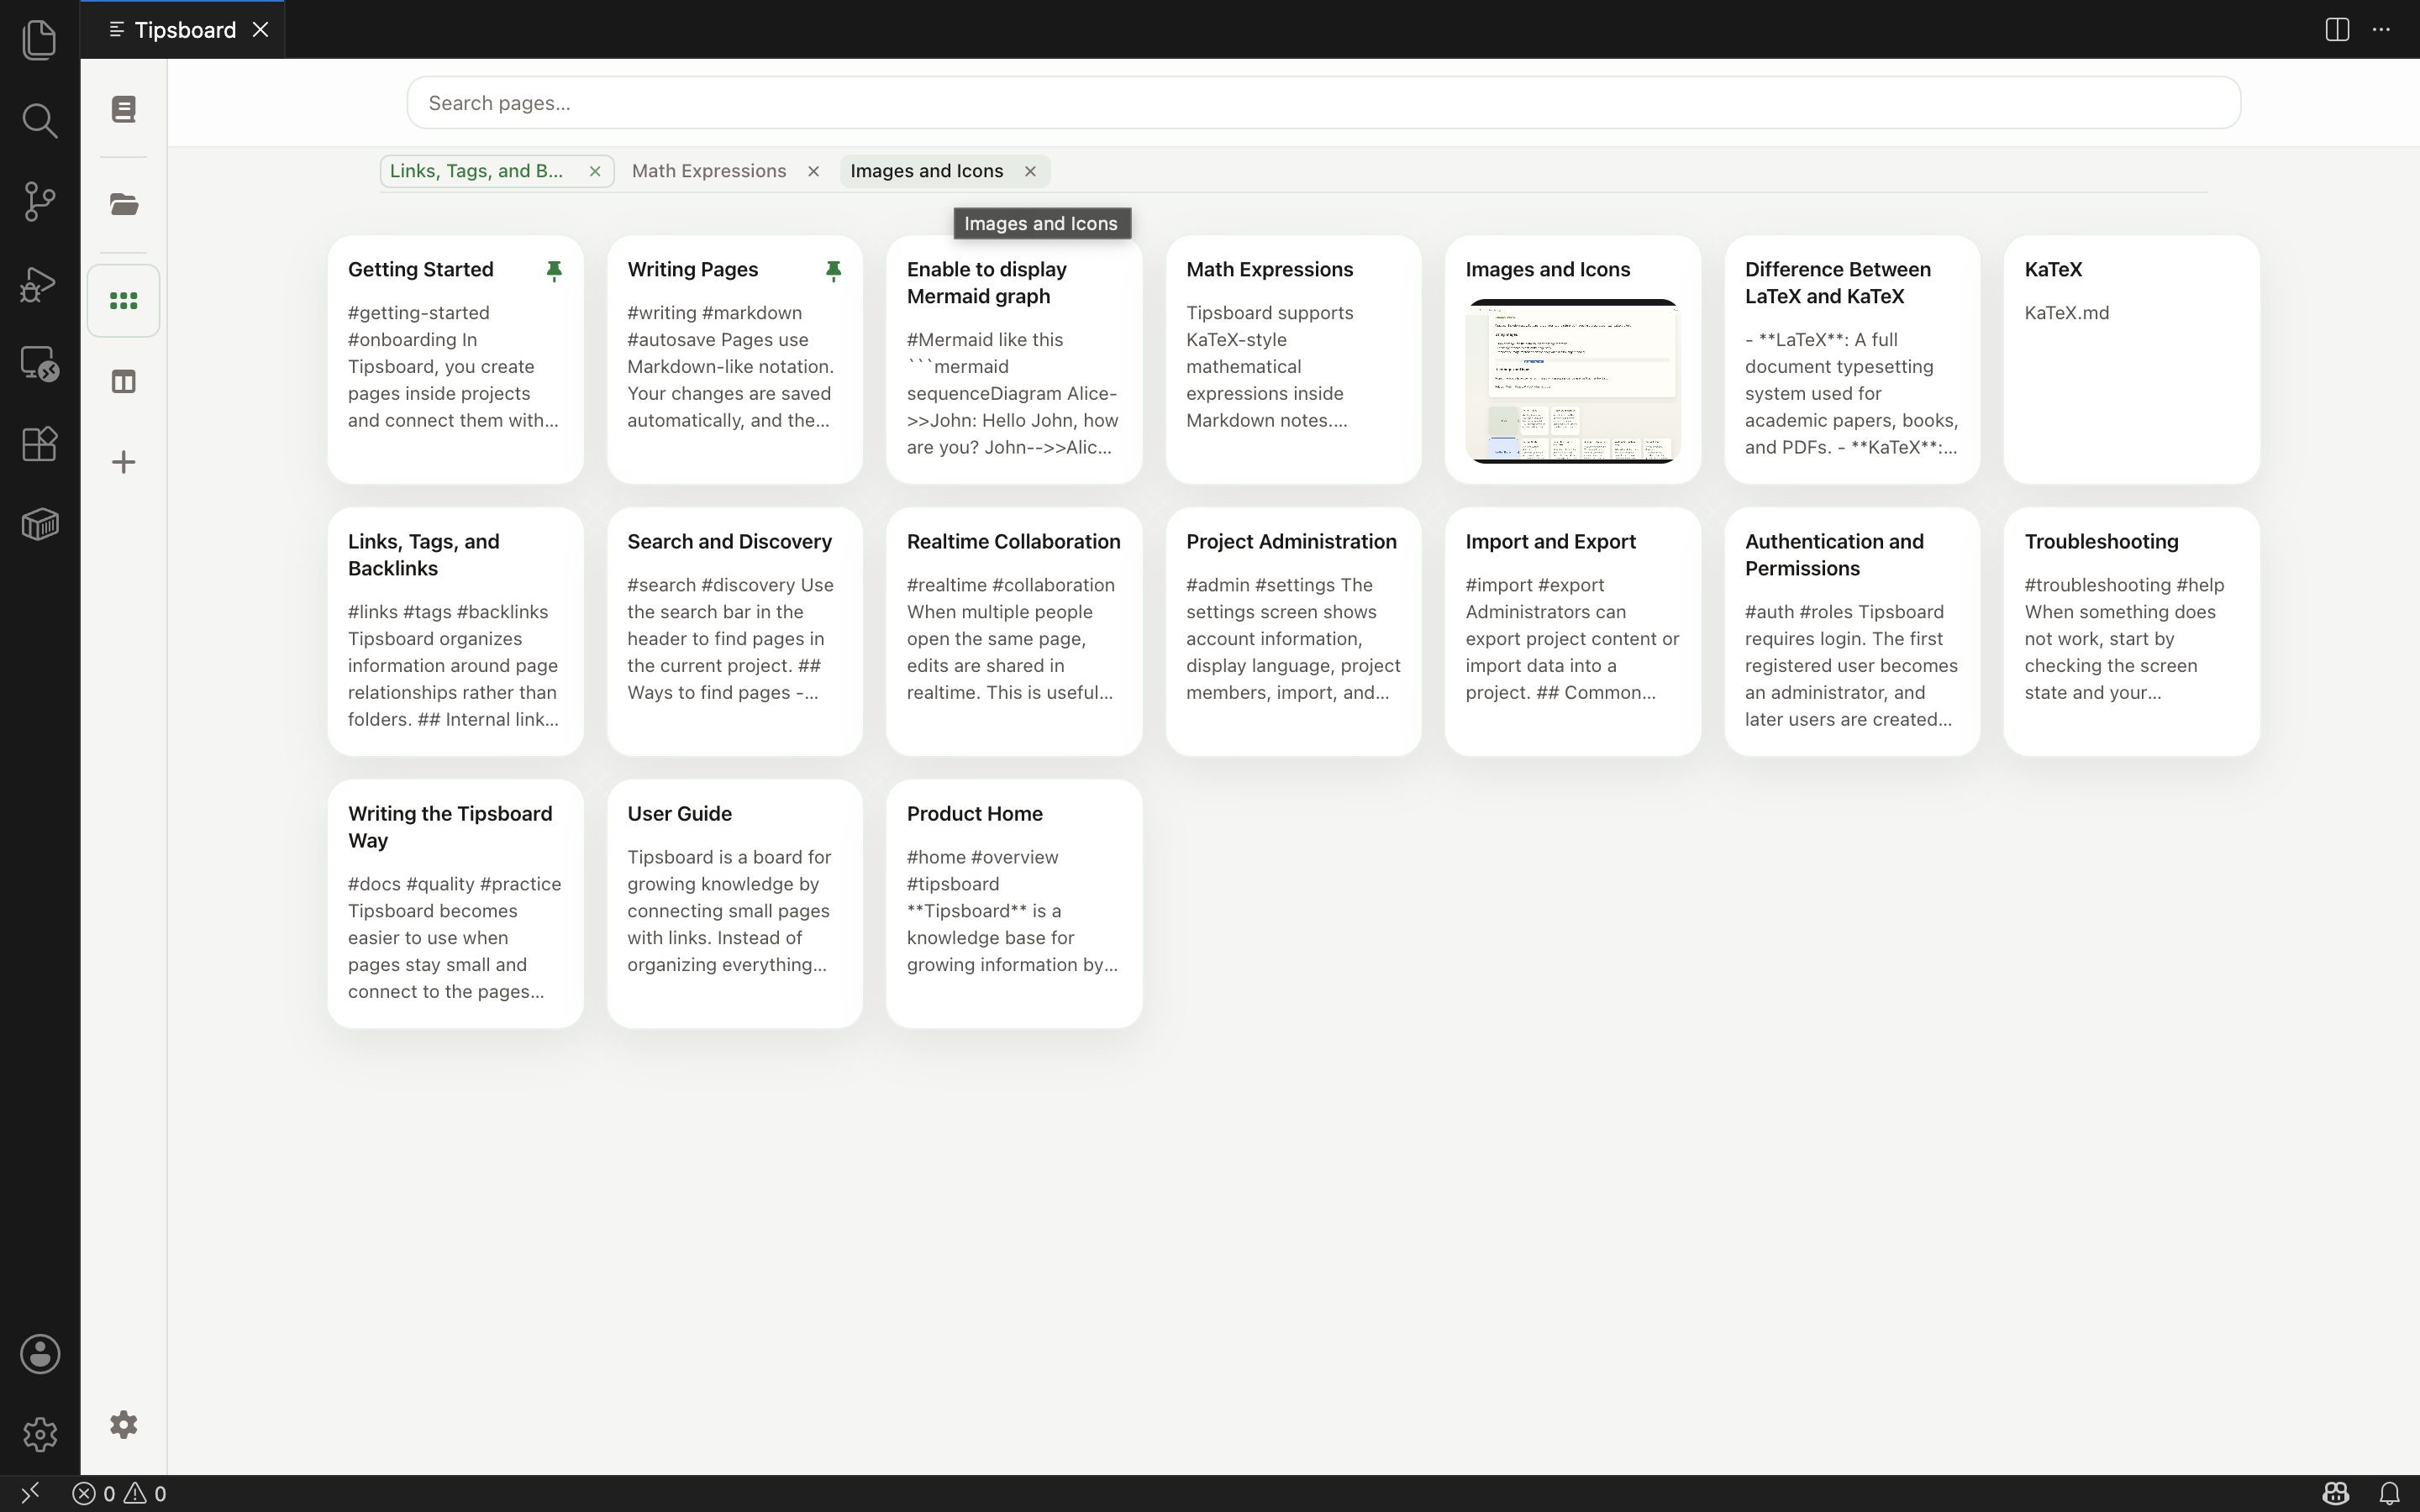
Task: Open the Search and Discovery card
Action: click(735, 632)
